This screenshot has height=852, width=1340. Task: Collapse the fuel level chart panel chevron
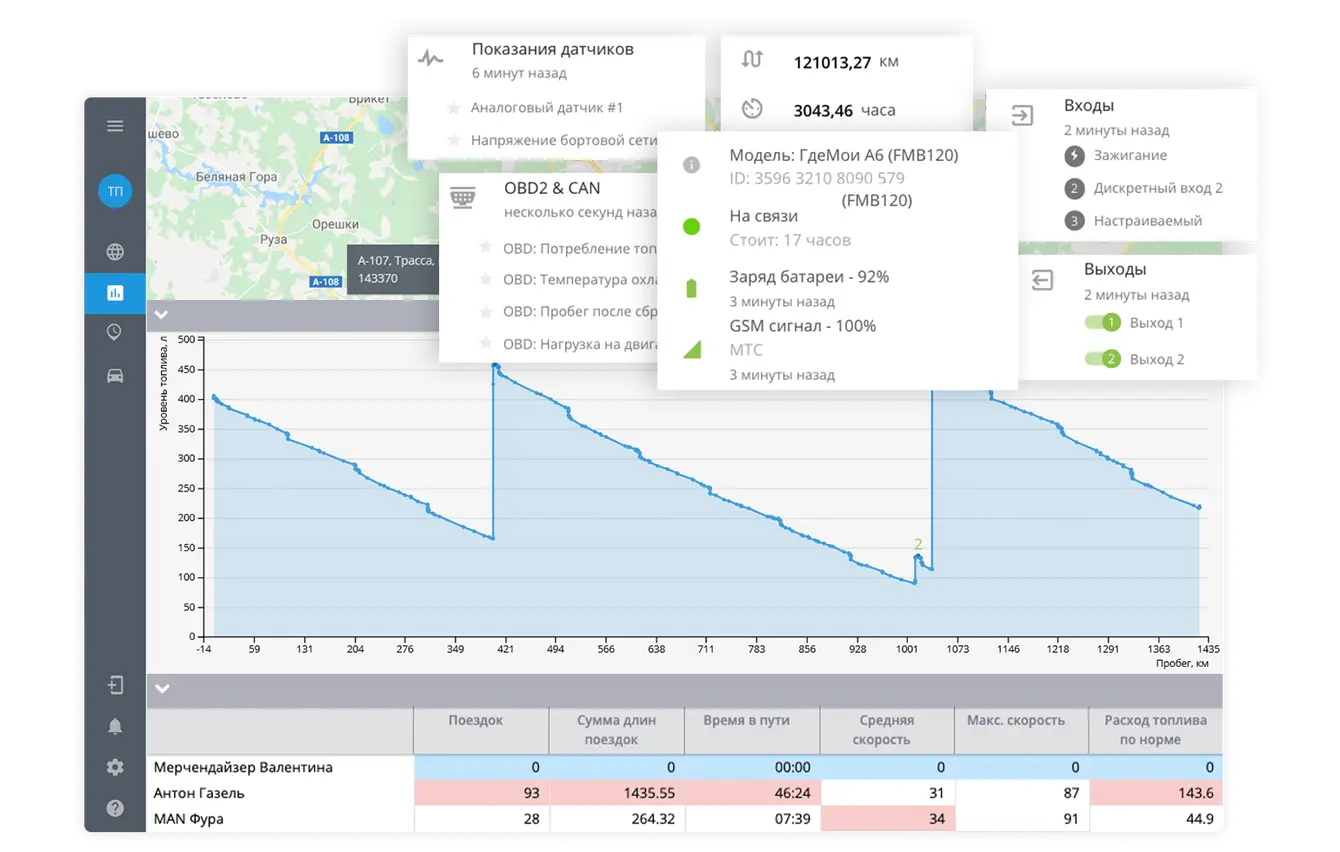coord(161,314)
